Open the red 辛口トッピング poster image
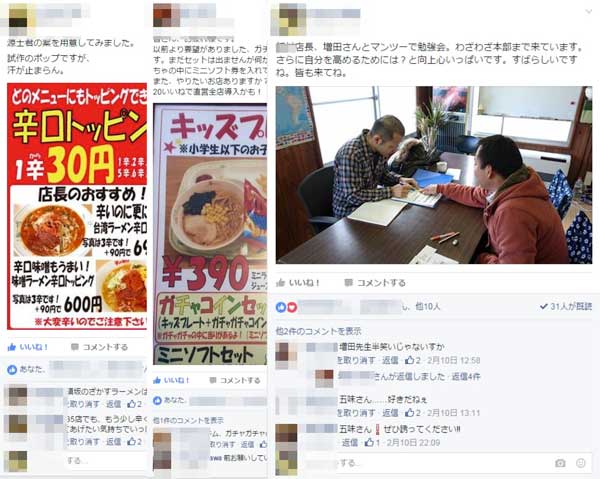This screenshot has width=600, height=479. click(x=77, y=206)
